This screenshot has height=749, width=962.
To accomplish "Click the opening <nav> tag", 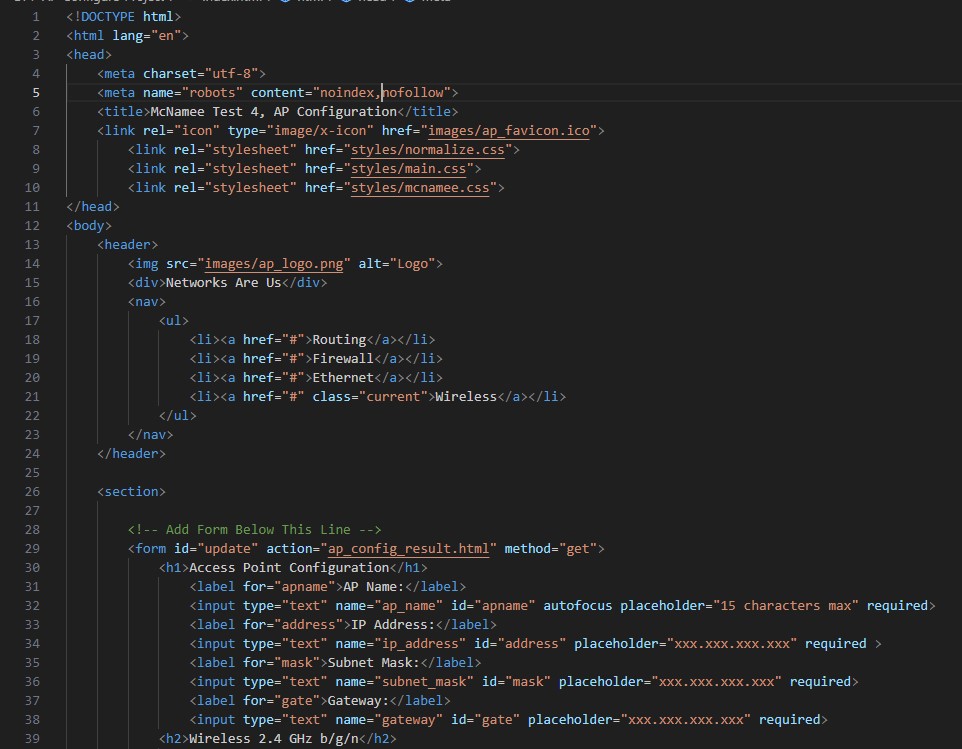I will [147, 302].
